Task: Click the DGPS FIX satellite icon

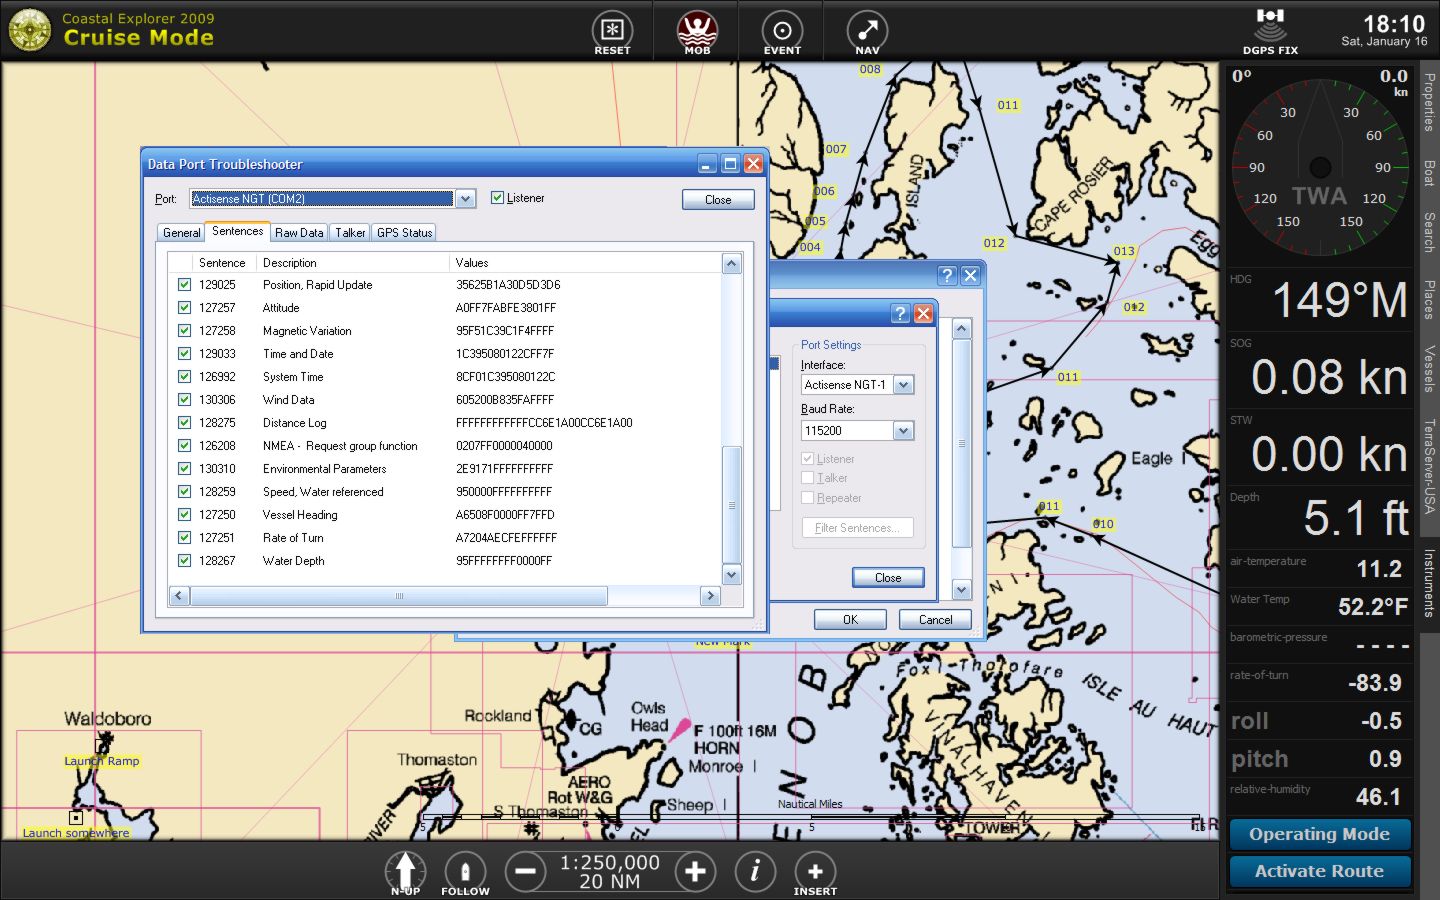Action: point(1270,31)
